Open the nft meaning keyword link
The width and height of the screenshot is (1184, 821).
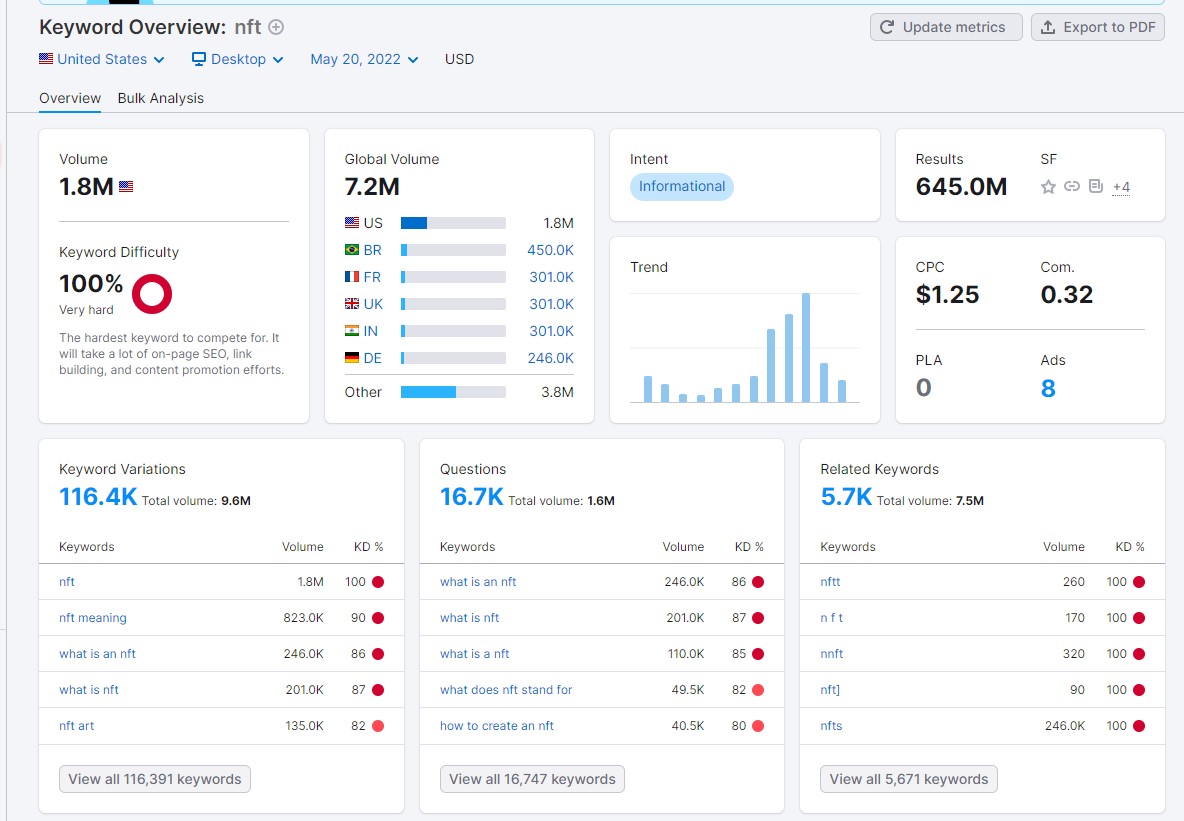point(93,618)
